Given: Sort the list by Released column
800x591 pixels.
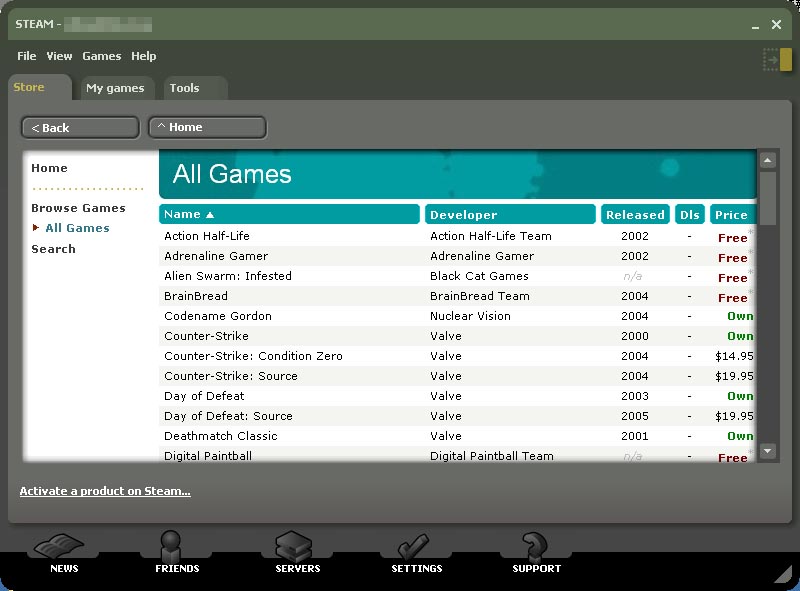Looking at the screenshot, I should coord(635,214).
